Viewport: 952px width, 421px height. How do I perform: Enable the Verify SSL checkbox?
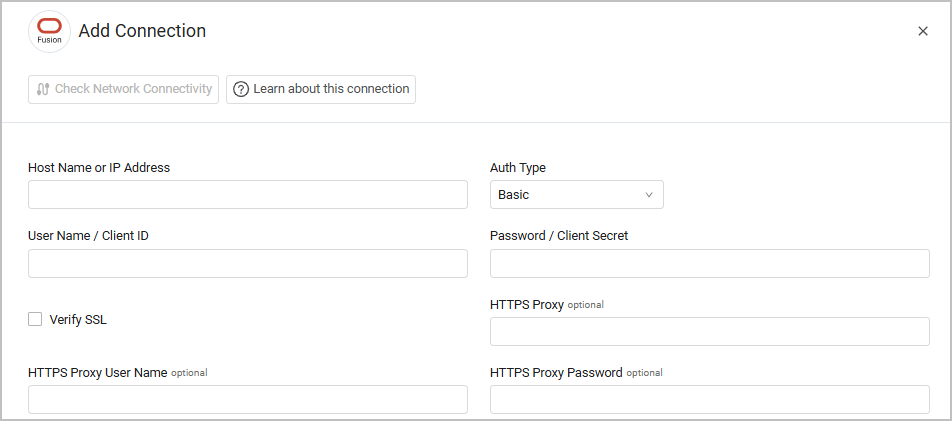pyautogui.click(x=35, y=320)
